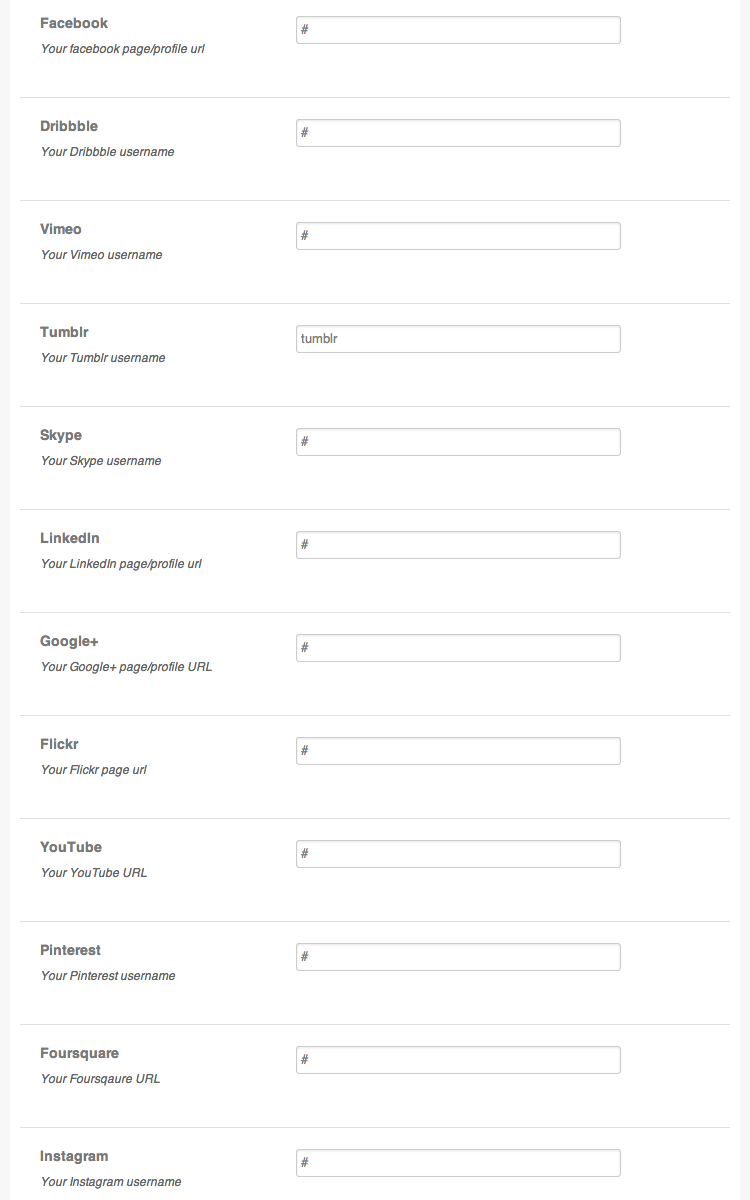Image resolution: width=750 pixels, height=1200 pixels.
Task: Click 'Your Foursqaure URL' description text
Action: [x=100, y=1079]
